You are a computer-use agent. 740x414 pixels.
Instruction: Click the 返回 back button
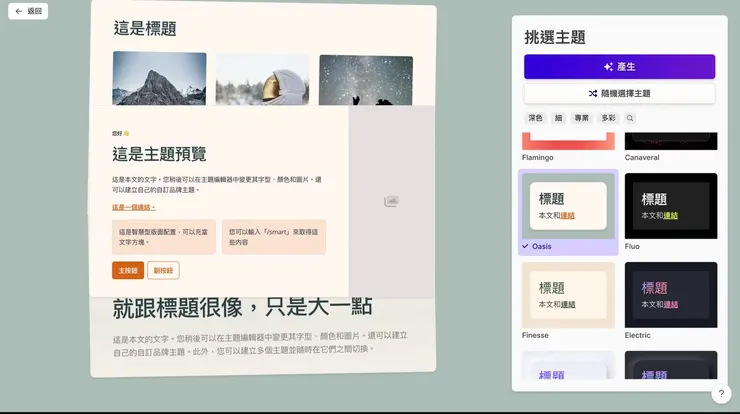click(x=28, y=11)
